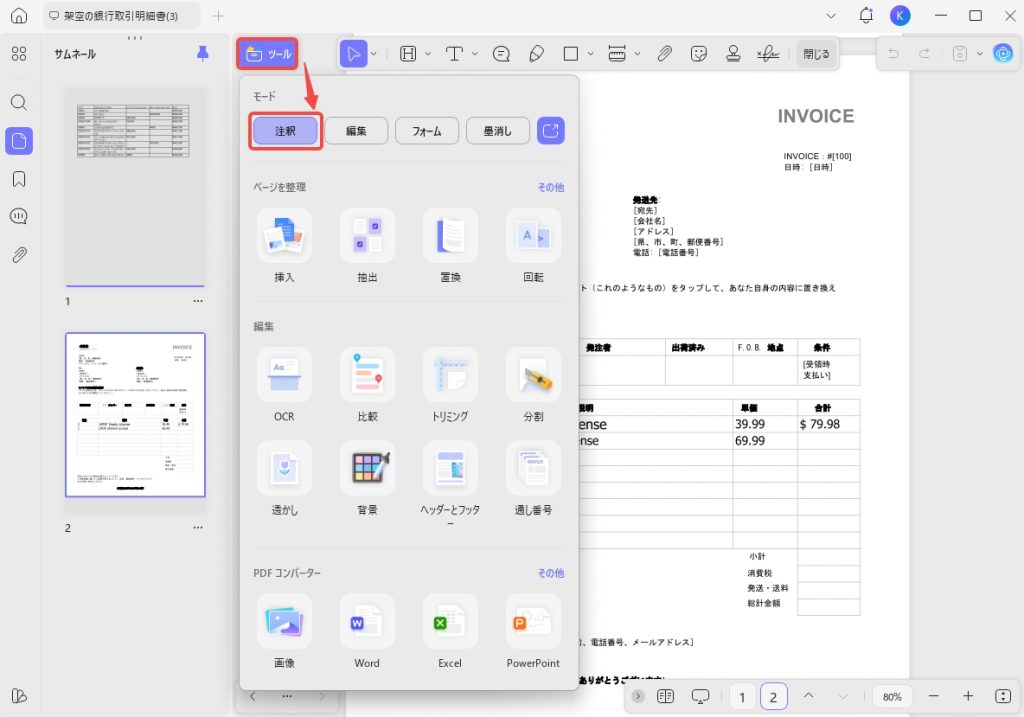The image size is (1024, 717).
Task: Select page 2 thumbnail
Action: point(135,415)
